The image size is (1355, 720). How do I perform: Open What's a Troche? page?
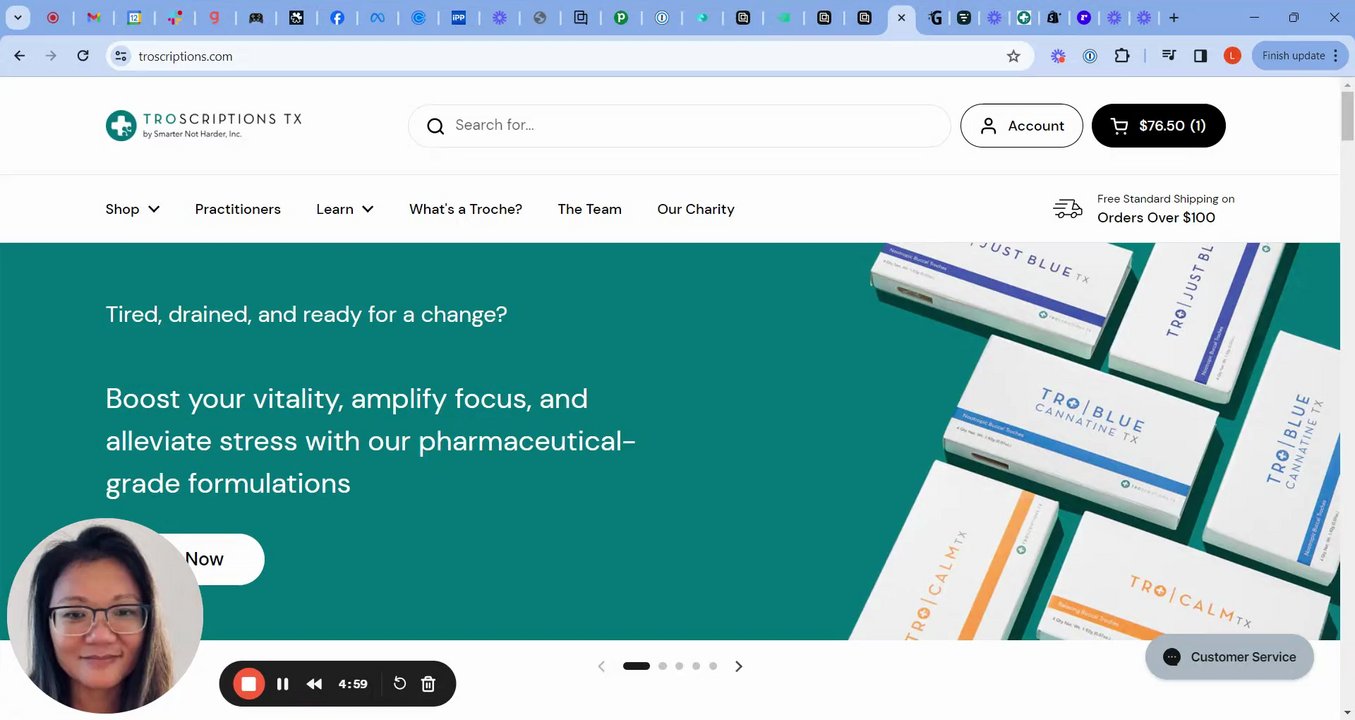tap(466, 209)
